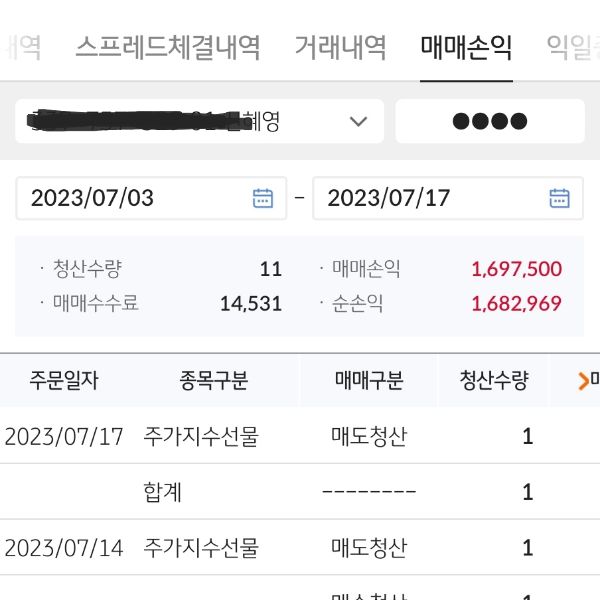Tap the 매매손익 value 1,697,500
The image size is (600, 600).
pos(516,269)
